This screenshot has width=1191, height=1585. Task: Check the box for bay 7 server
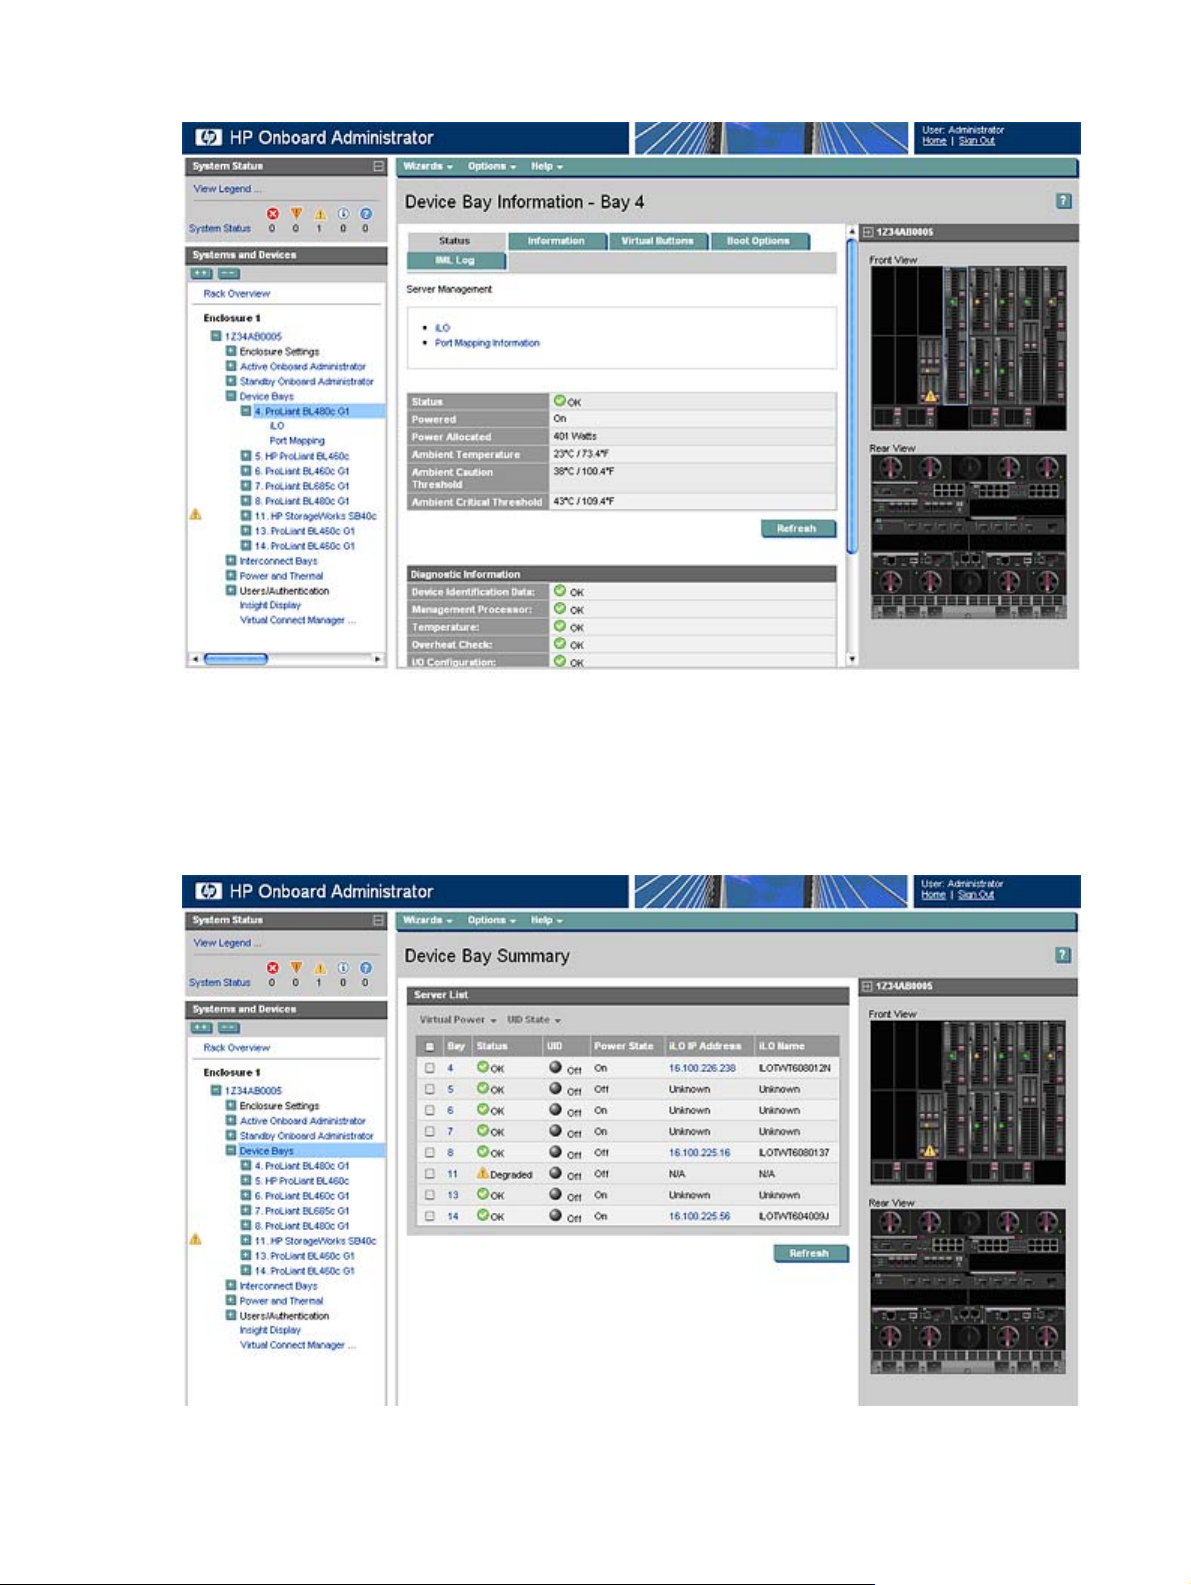430,1131
